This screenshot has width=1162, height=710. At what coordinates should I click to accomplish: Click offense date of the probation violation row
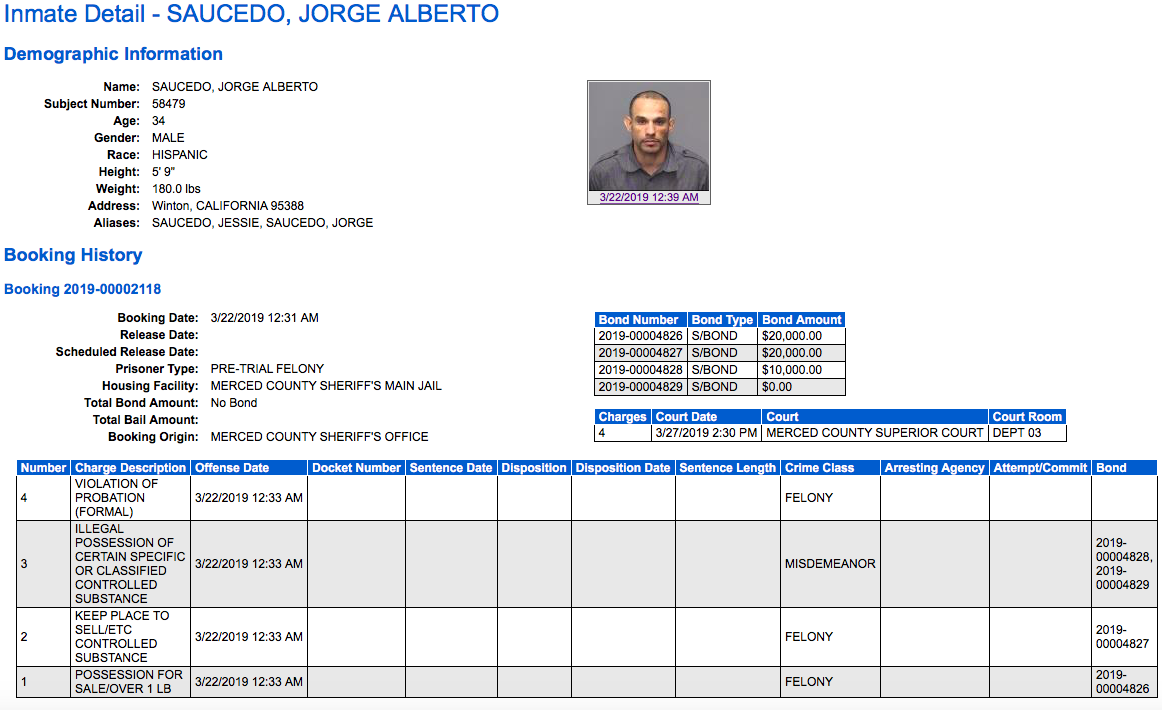249,498
